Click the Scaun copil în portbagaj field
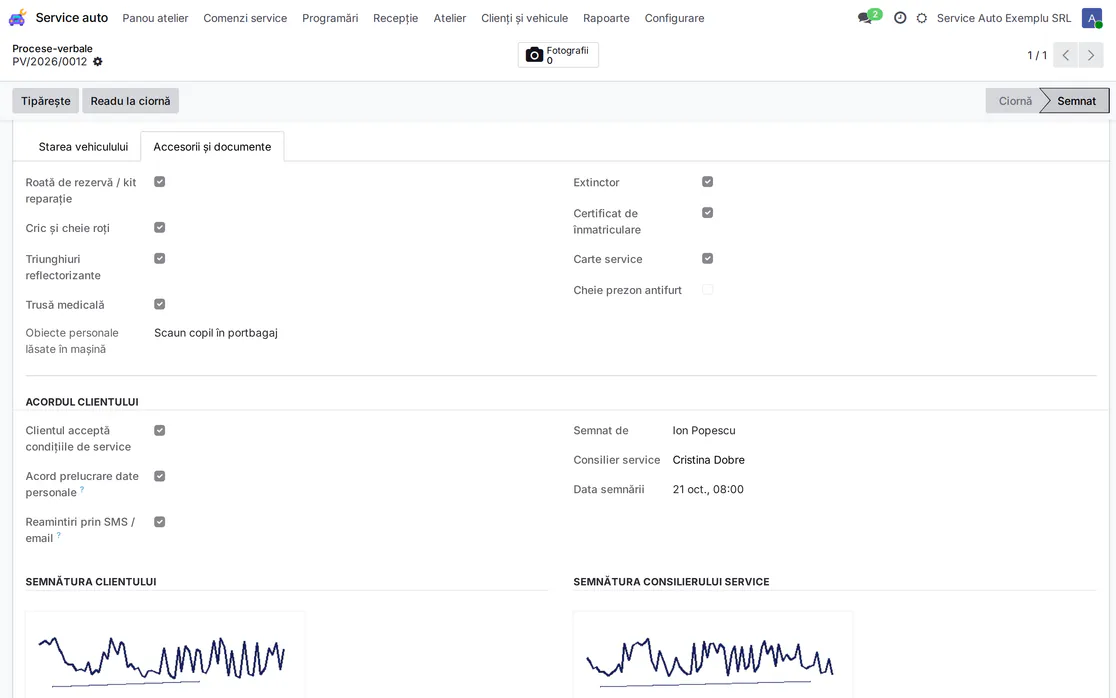The height and width of the screenshot is (698, 1116). coord(216,333)
